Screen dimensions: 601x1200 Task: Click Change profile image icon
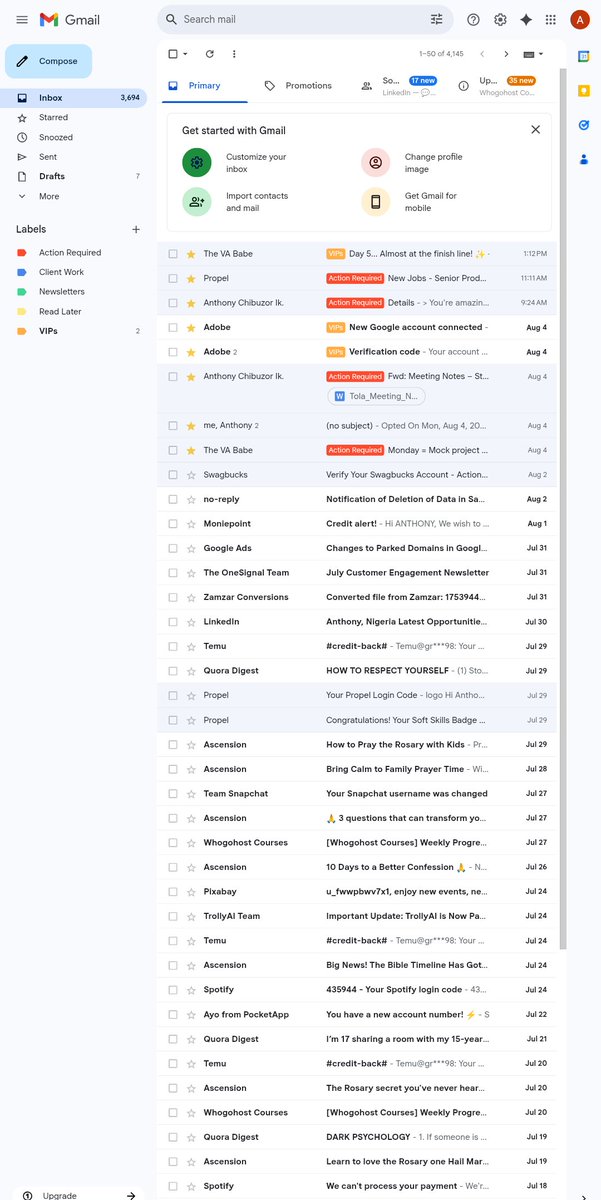376,162
